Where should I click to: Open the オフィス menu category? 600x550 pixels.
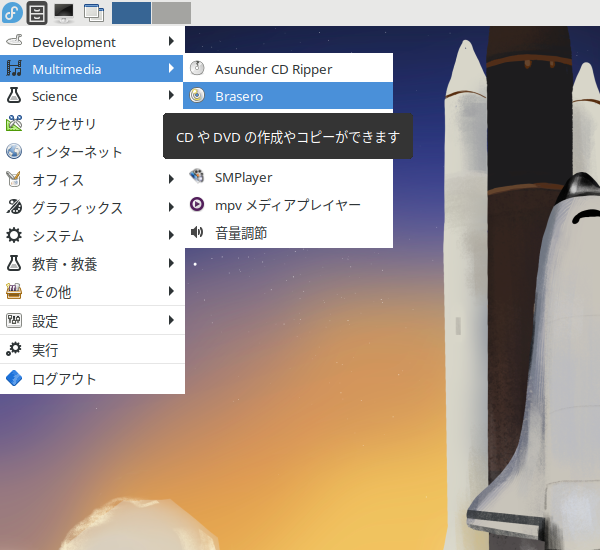[x=92, y=180]
